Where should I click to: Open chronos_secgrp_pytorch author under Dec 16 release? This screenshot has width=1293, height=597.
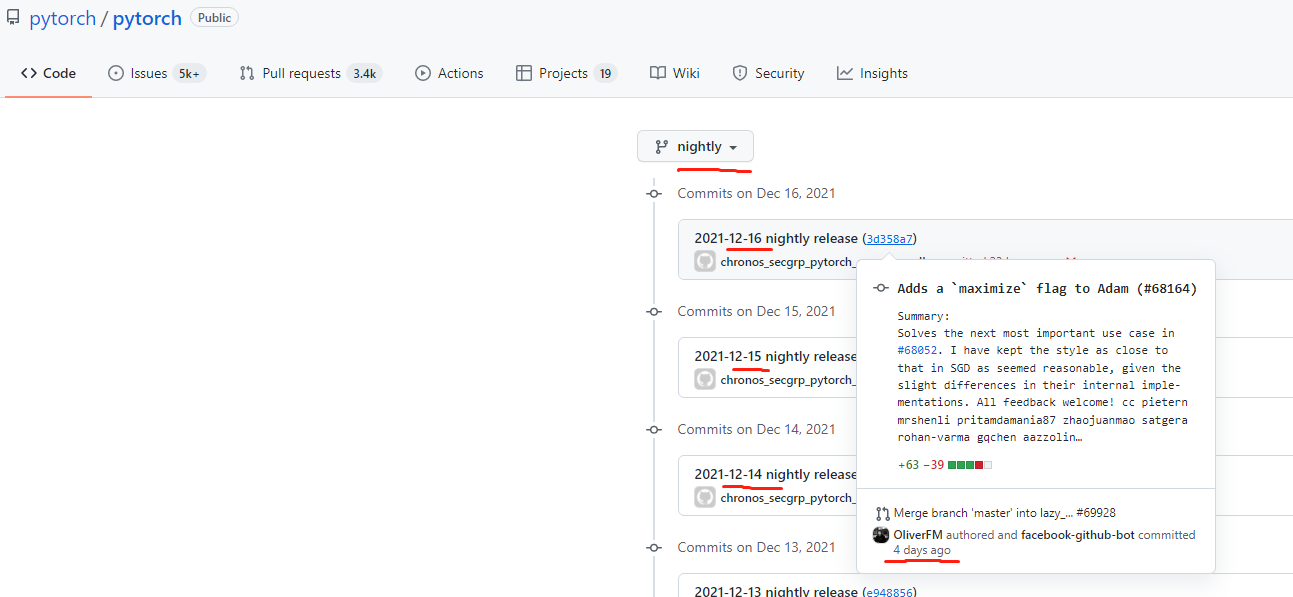pyautogui.click(x=786, y=262)
